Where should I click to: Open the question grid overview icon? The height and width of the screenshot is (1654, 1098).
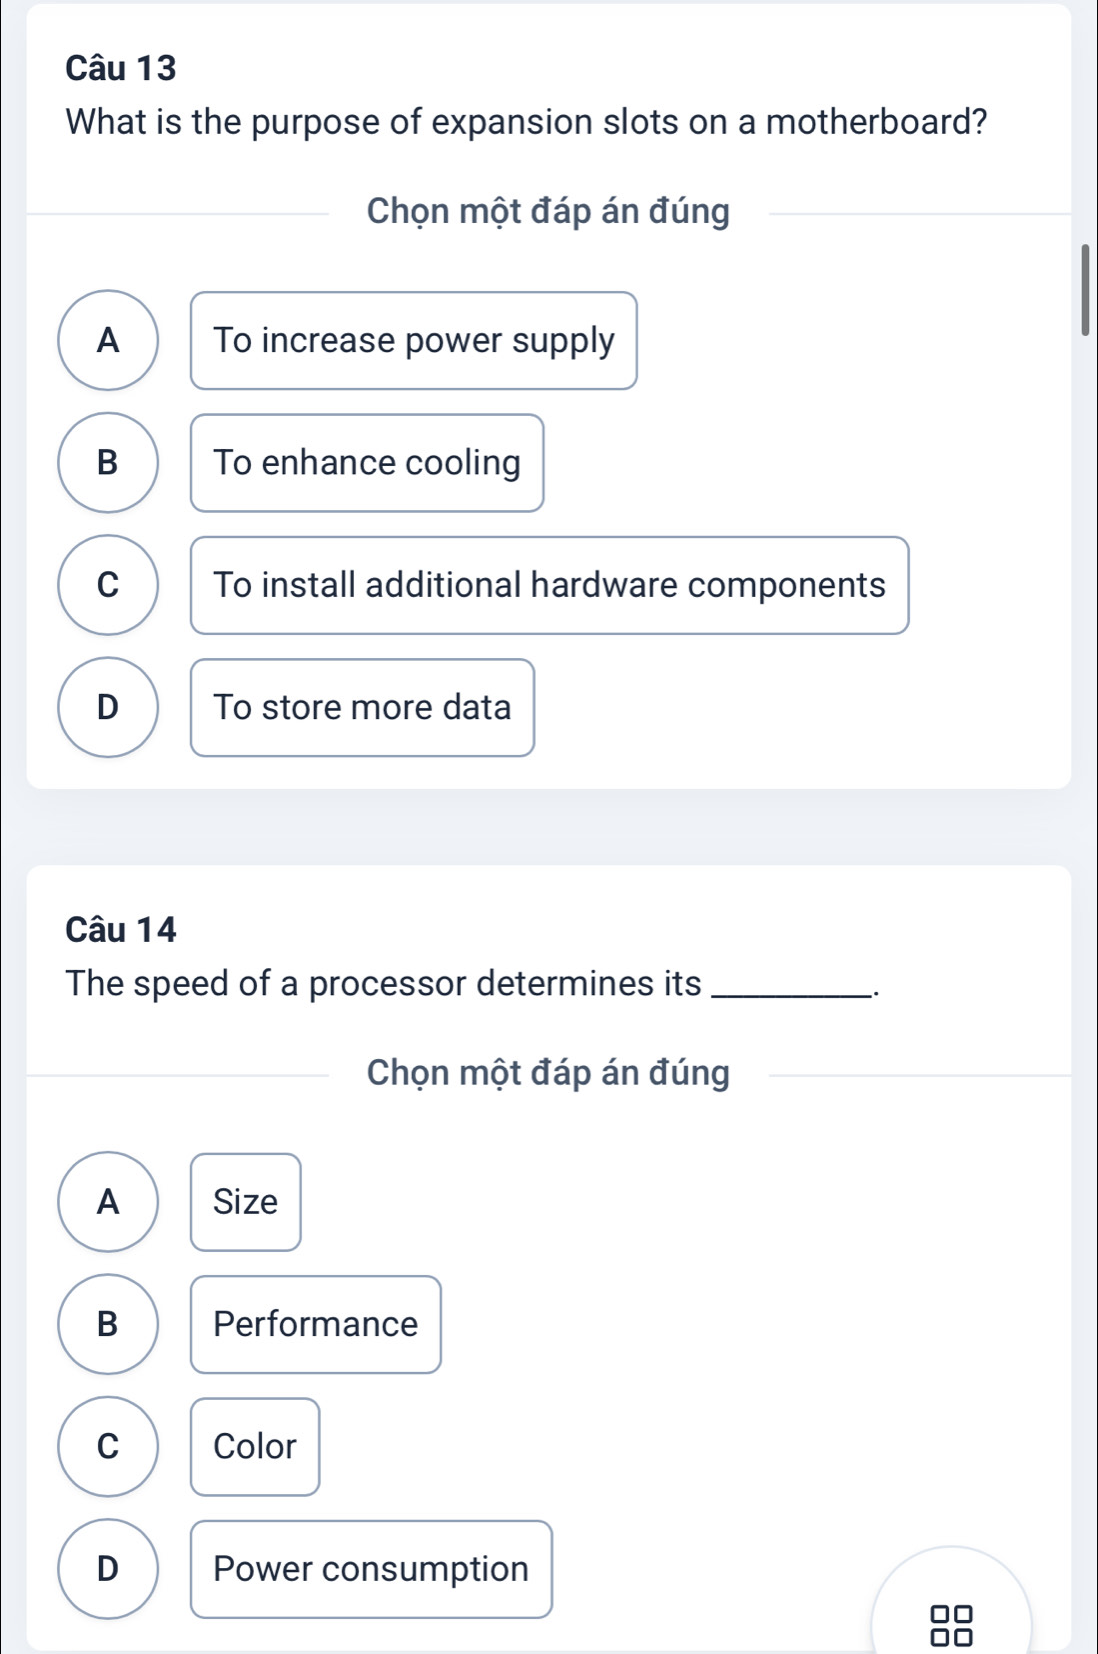[951, 1625]
